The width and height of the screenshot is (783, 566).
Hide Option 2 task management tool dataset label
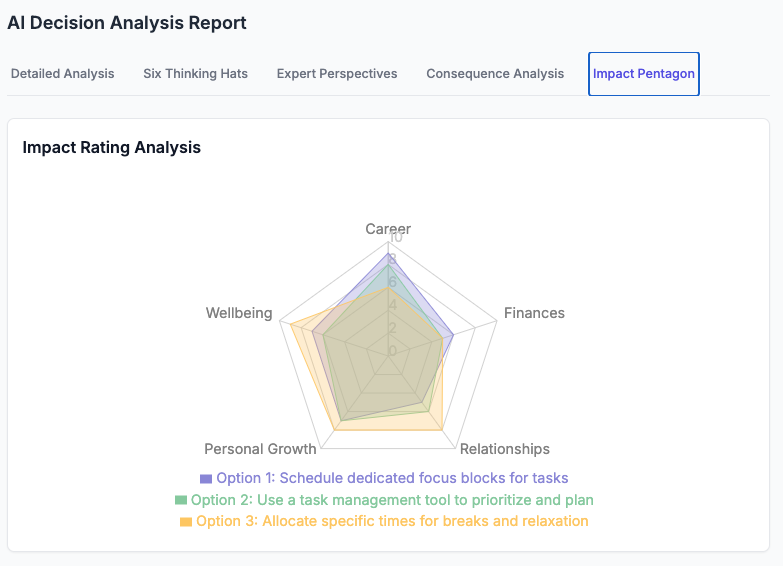[x=392, y=500]
